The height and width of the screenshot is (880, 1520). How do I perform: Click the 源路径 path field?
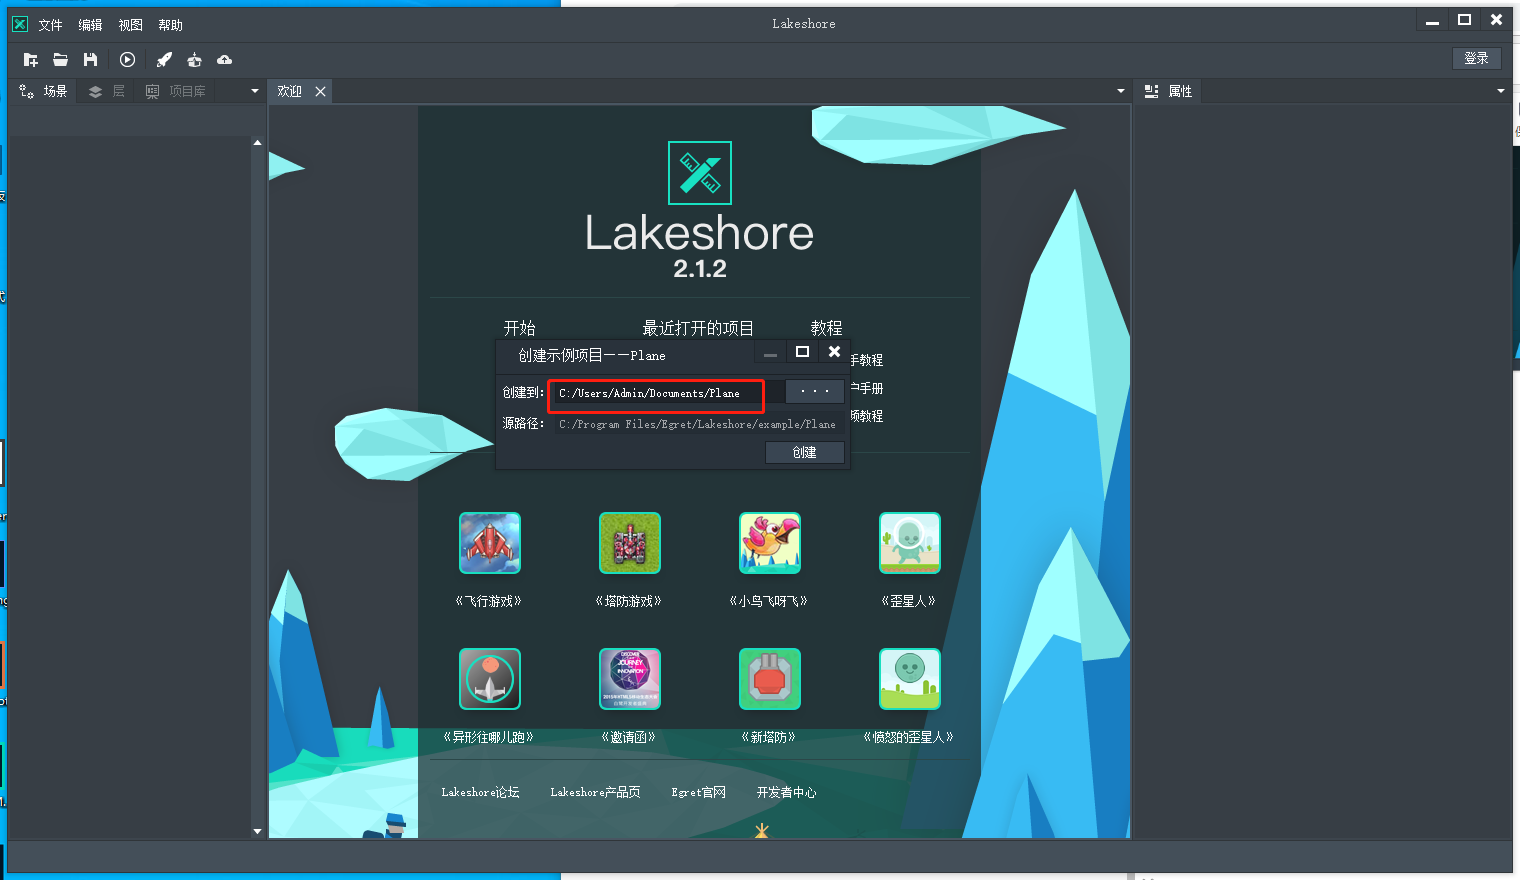pos(698,424)
